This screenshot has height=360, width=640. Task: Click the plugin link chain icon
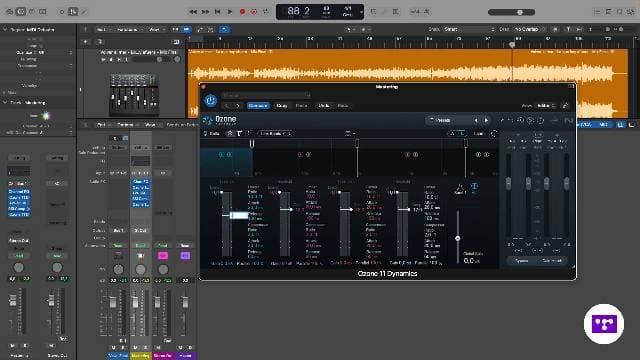coord(565,106)
